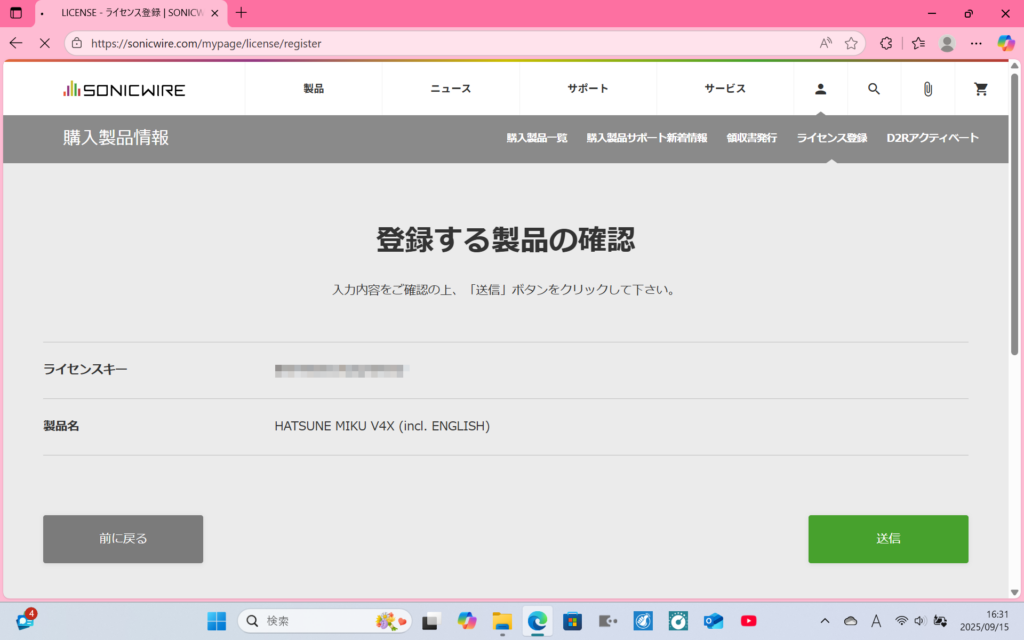Image resolution: width=1024 pixels, height=640 pixels.
Task: Open the 製品 menu
Action: [313, 89]
